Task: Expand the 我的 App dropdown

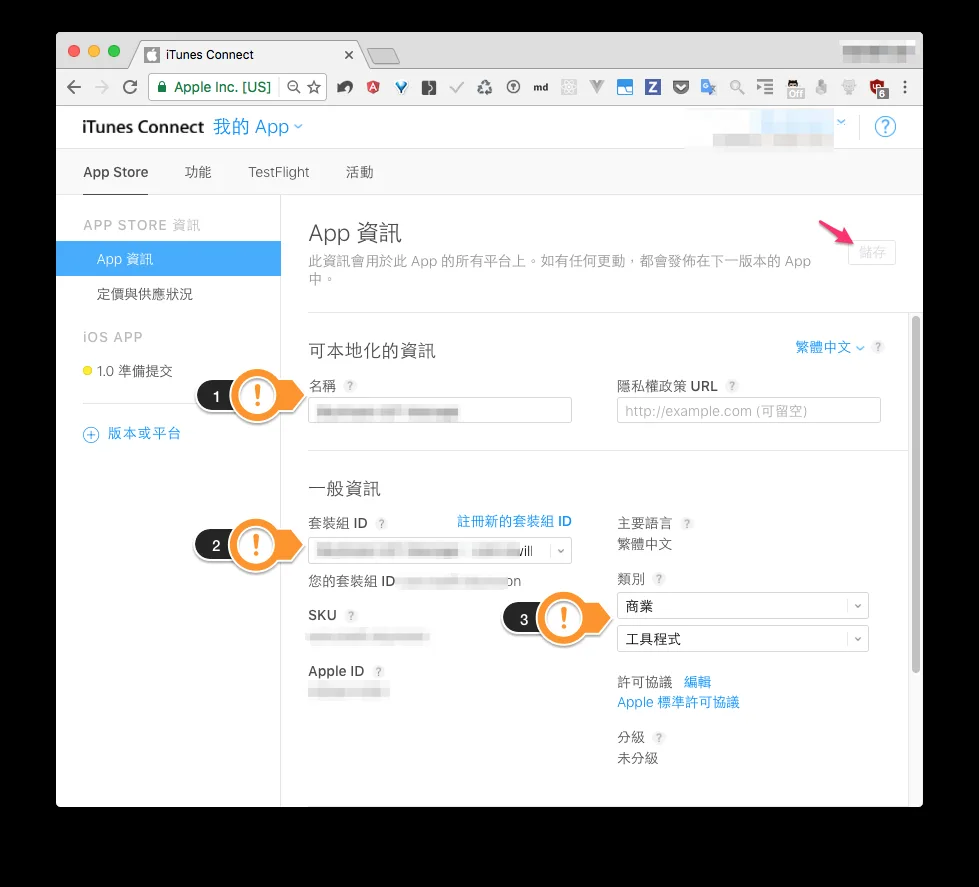Action: [258, 127]
